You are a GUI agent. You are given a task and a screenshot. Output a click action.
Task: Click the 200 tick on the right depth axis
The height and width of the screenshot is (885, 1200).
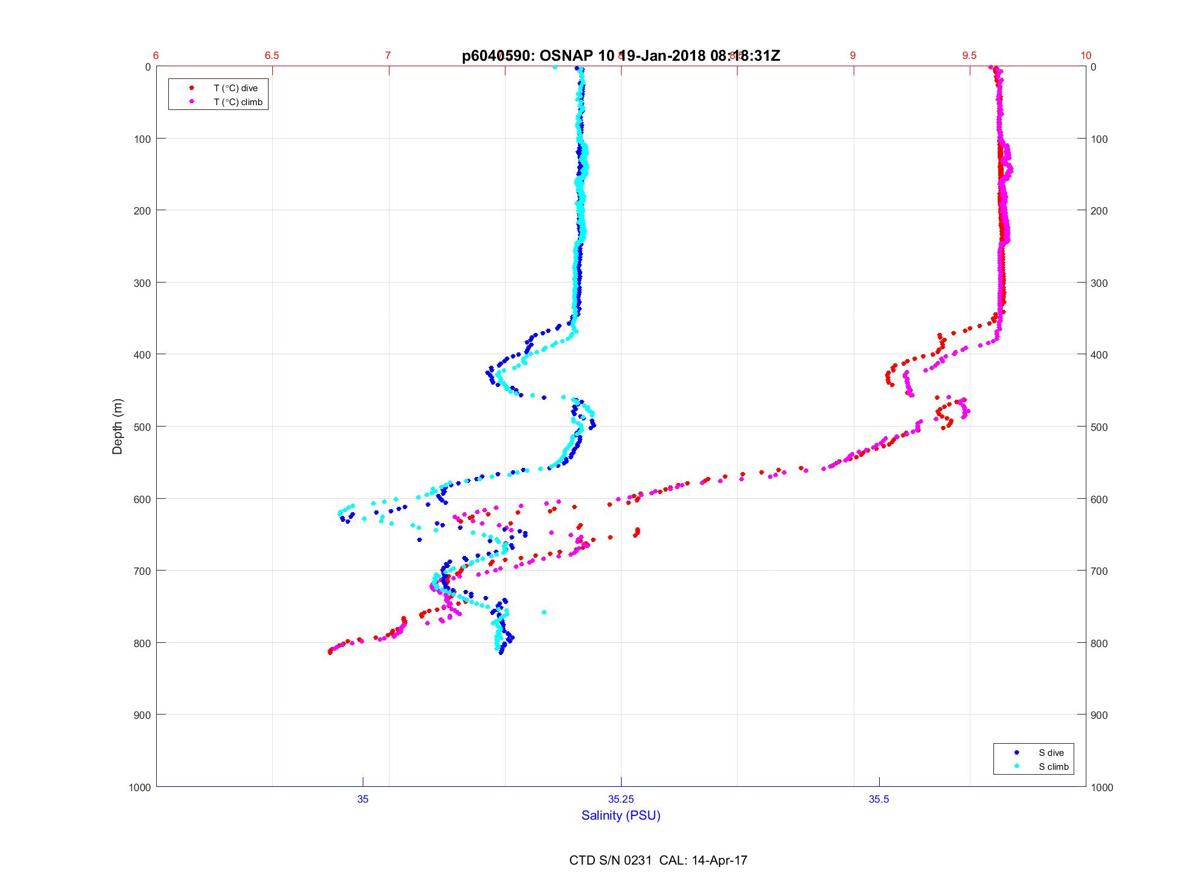[x=1101, y=211]
